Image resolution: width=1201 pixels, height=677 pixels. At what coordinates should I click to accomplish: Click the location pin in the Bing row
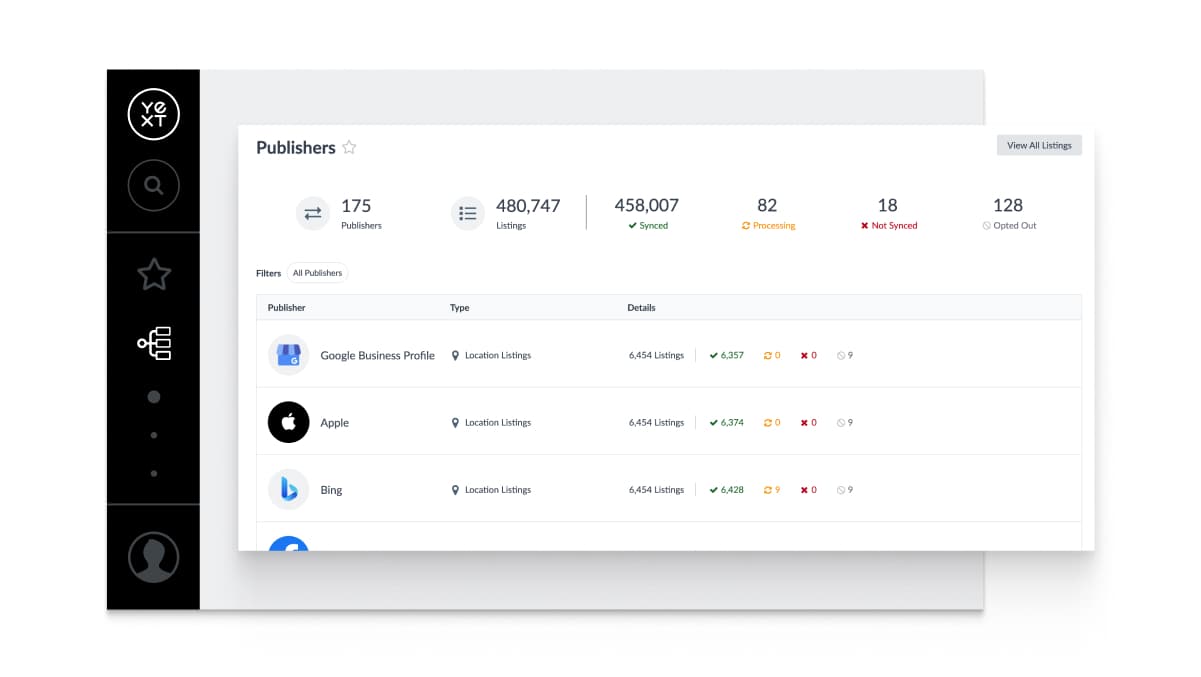[x=455, y=490]
